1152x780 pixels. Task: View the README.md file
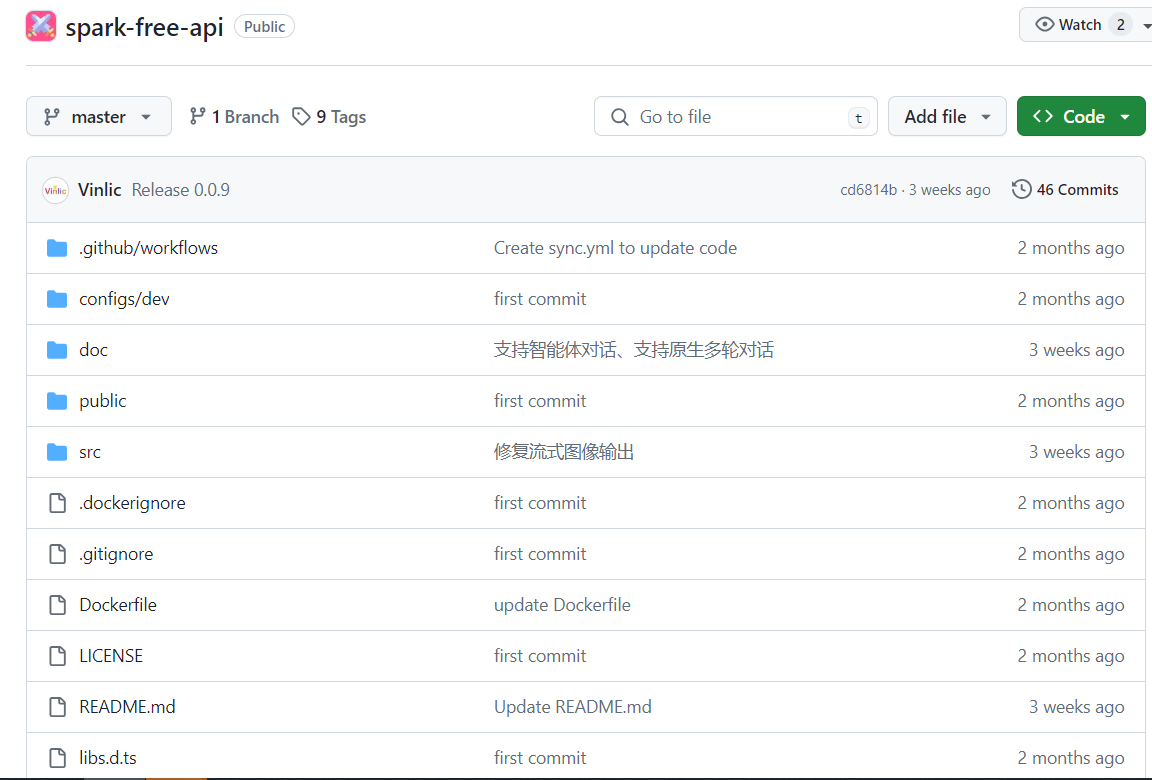click(x=127, y=706)
